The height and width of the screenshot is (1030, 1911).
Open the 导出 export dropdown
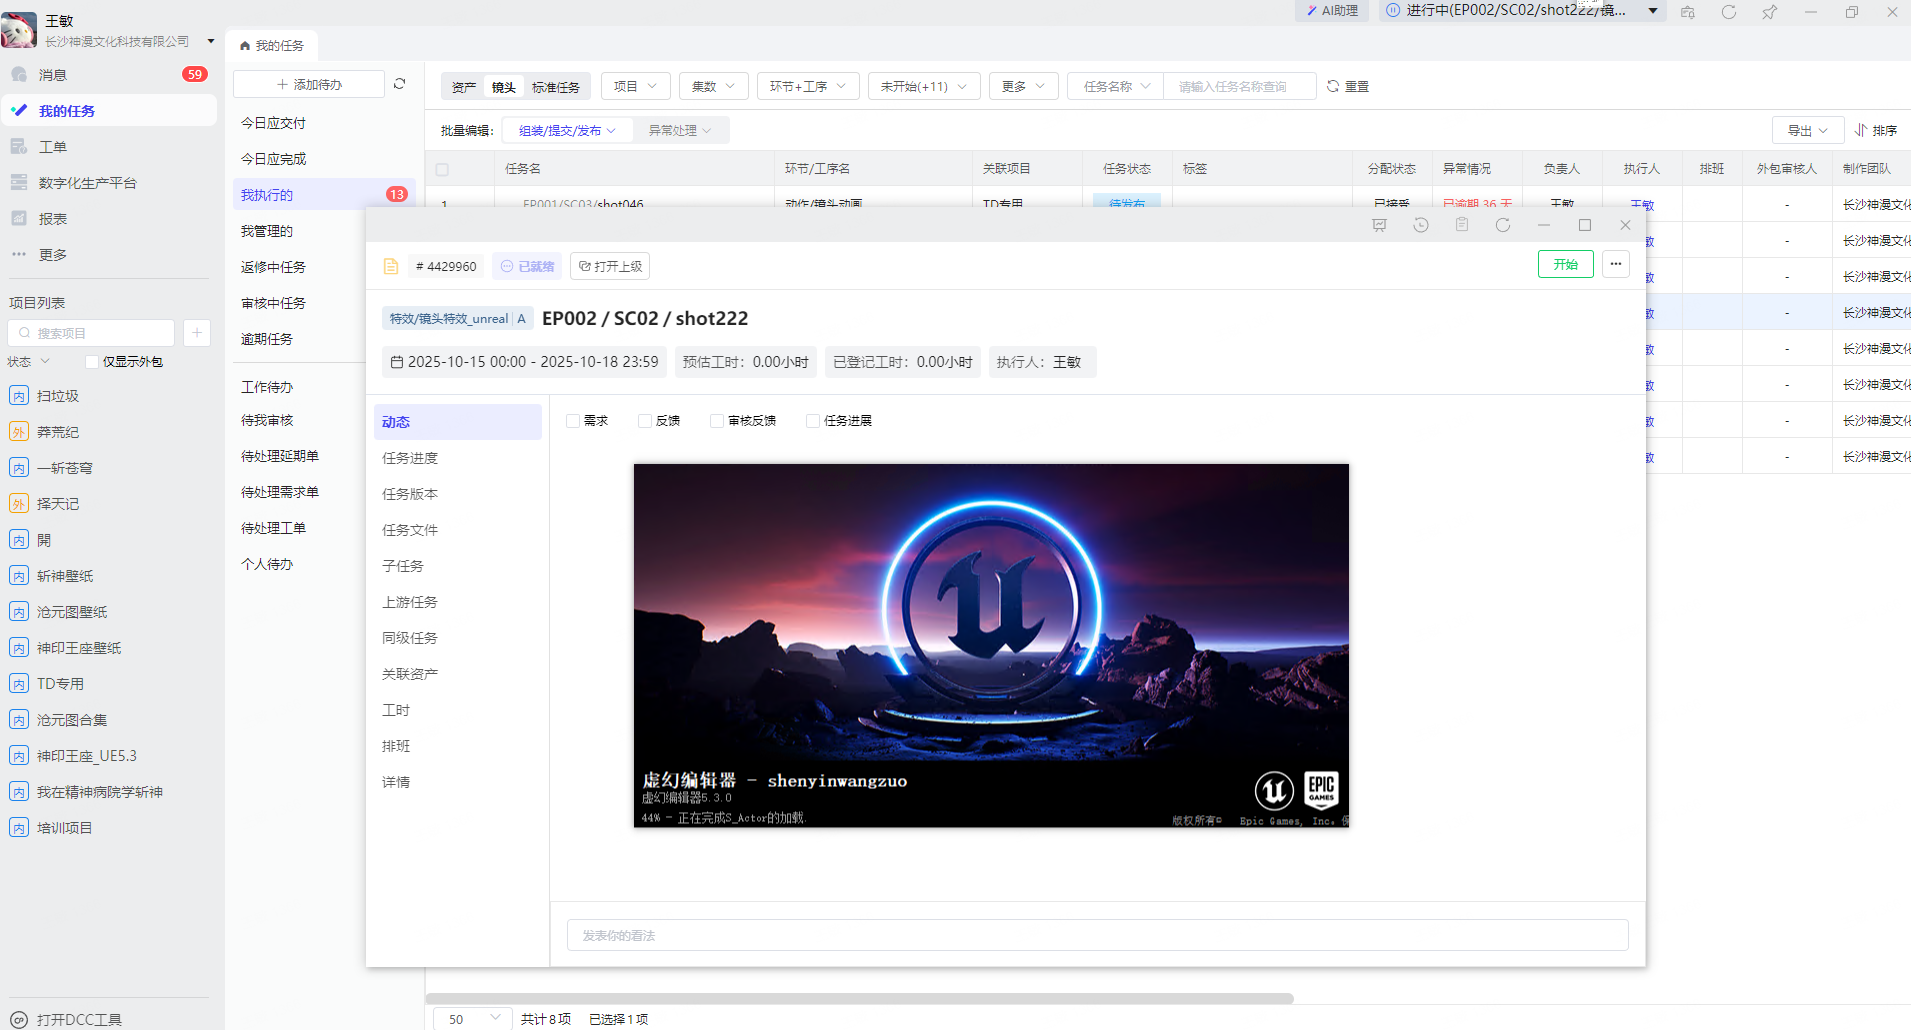[x=1807, y=131]
